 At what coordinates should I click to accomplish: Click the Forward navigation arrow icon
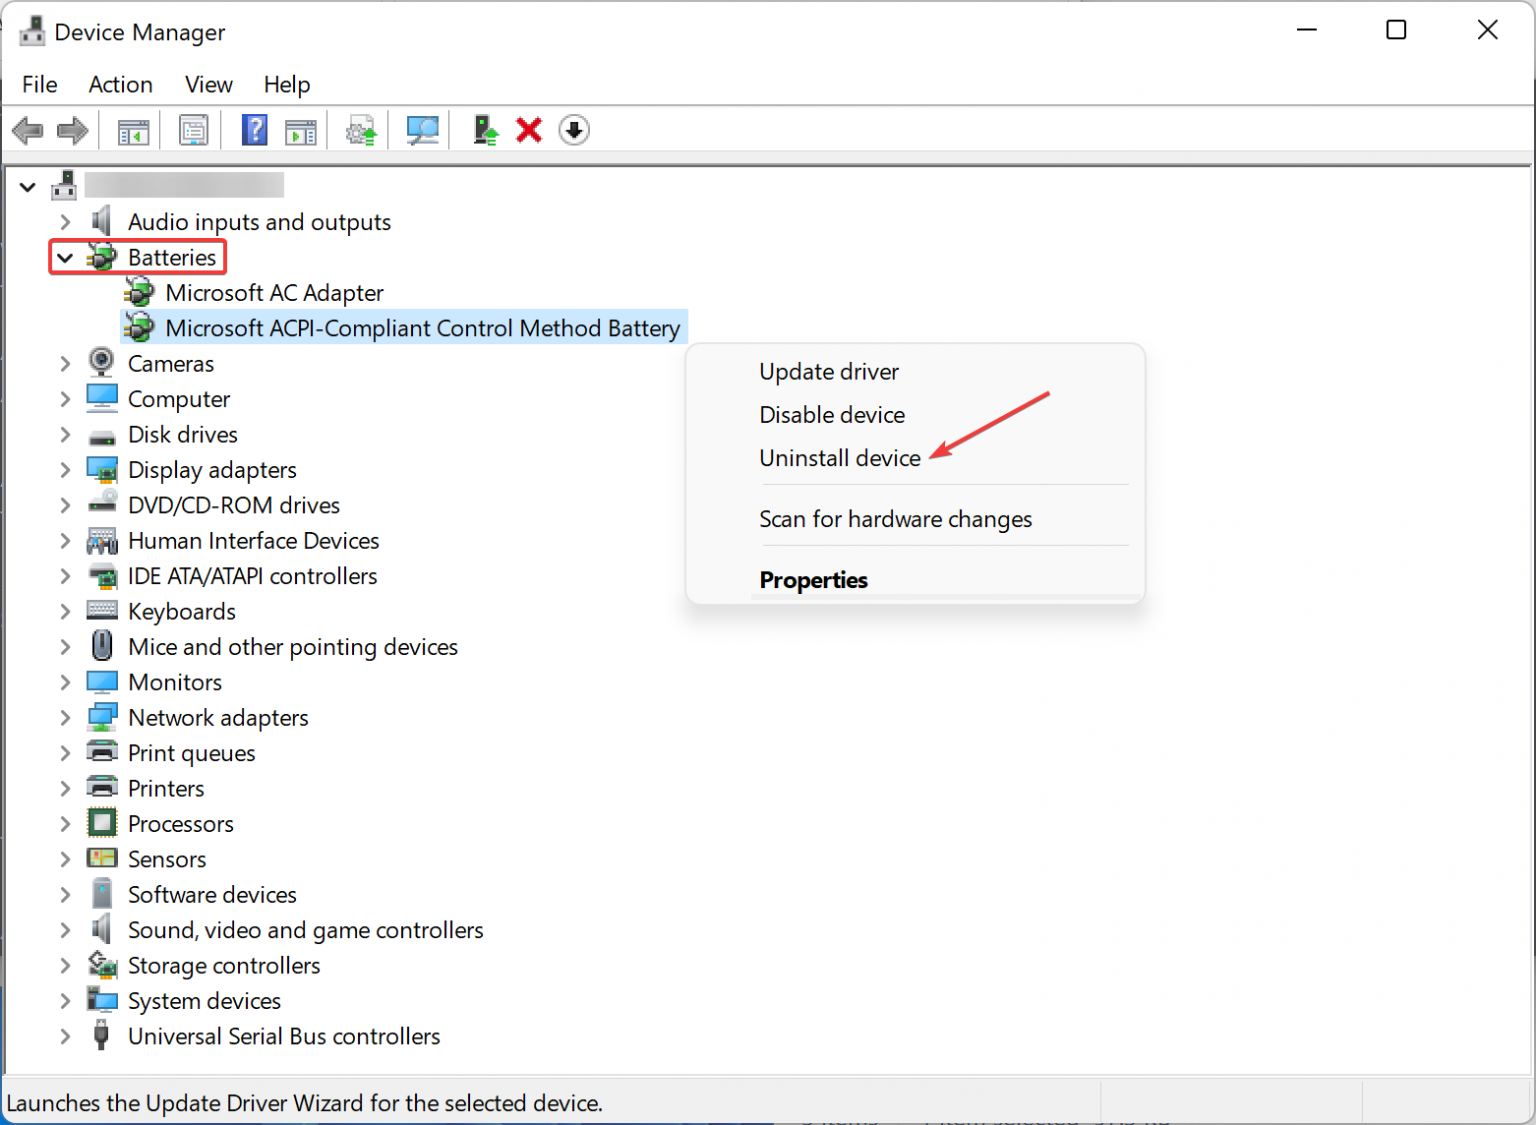pos(72,130)
